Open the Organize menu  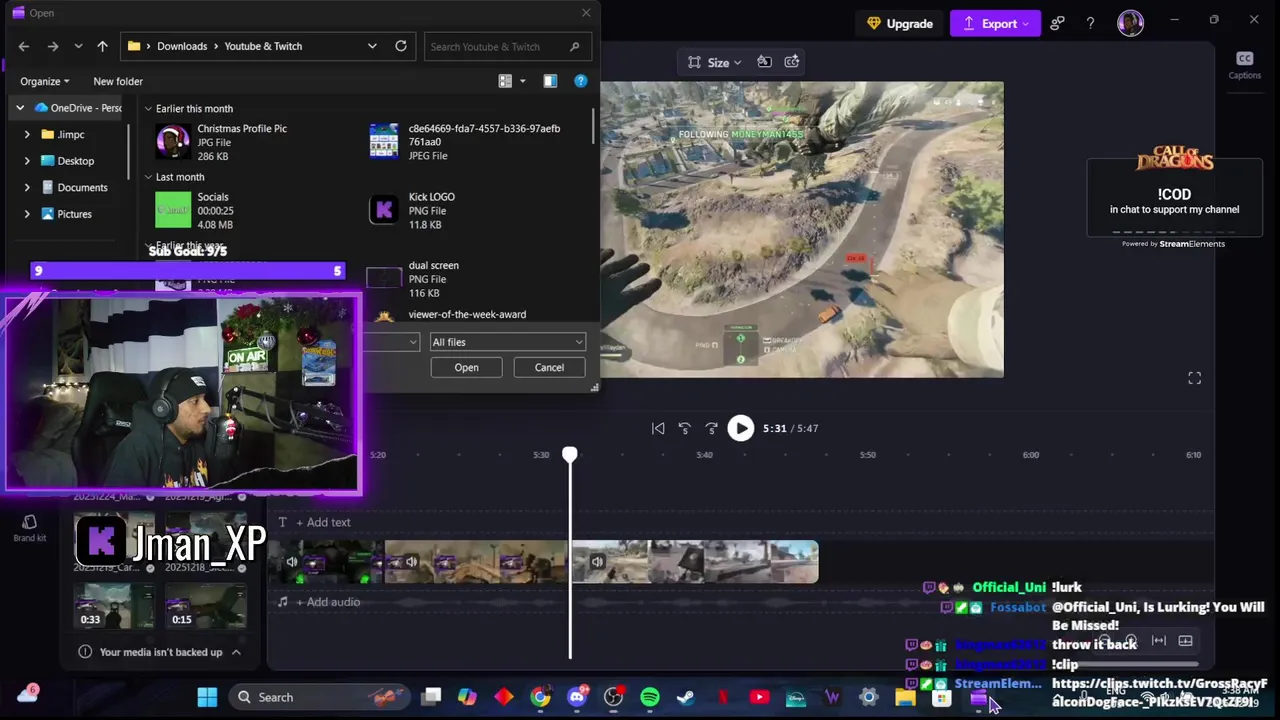pyautogui.click(x=45, y=81)
